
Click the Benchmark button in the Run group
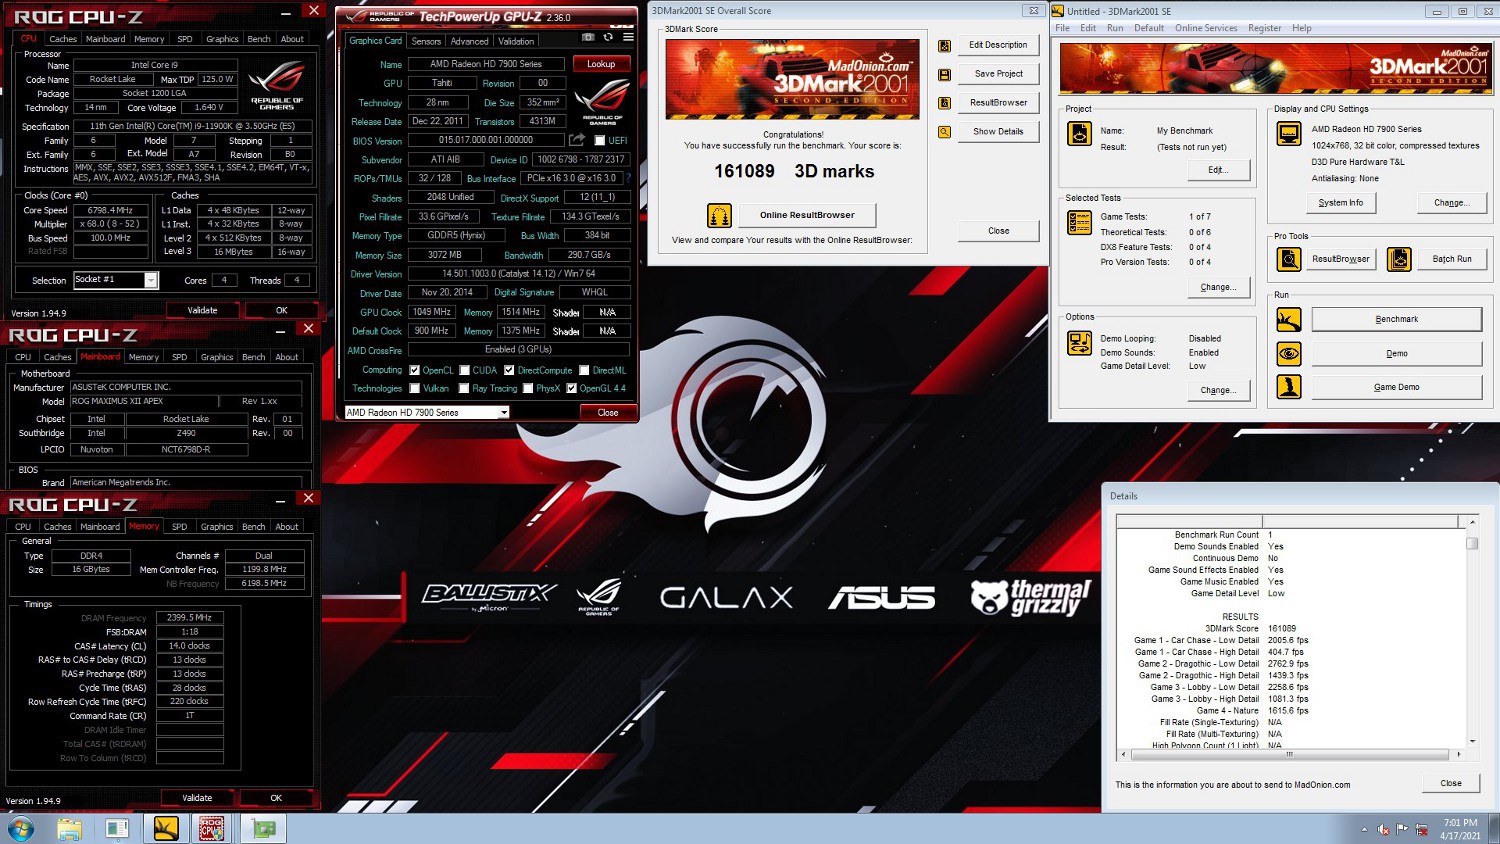coord(1397,320)
